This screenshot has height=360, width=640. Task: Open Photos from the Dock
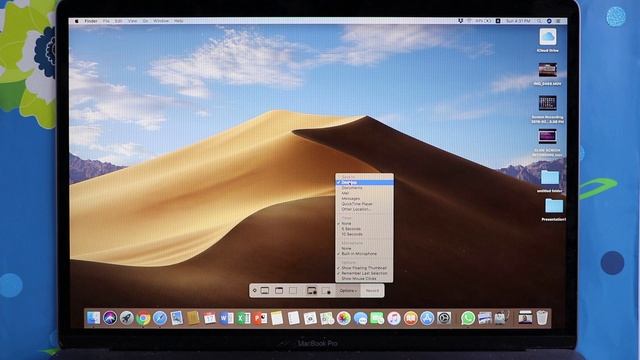point(344,318)
